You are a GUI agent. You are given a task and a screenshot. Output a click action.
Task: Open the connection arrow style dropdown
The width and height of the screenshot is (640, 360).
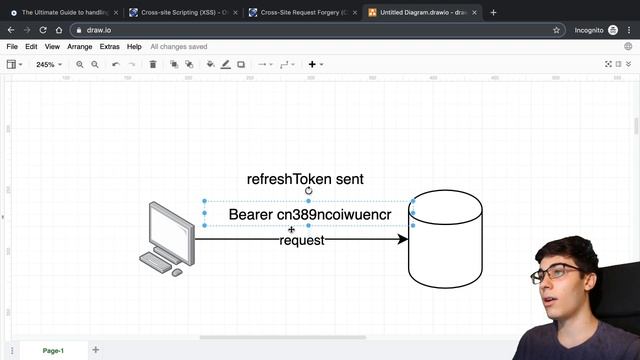click(x=265, y=64)
